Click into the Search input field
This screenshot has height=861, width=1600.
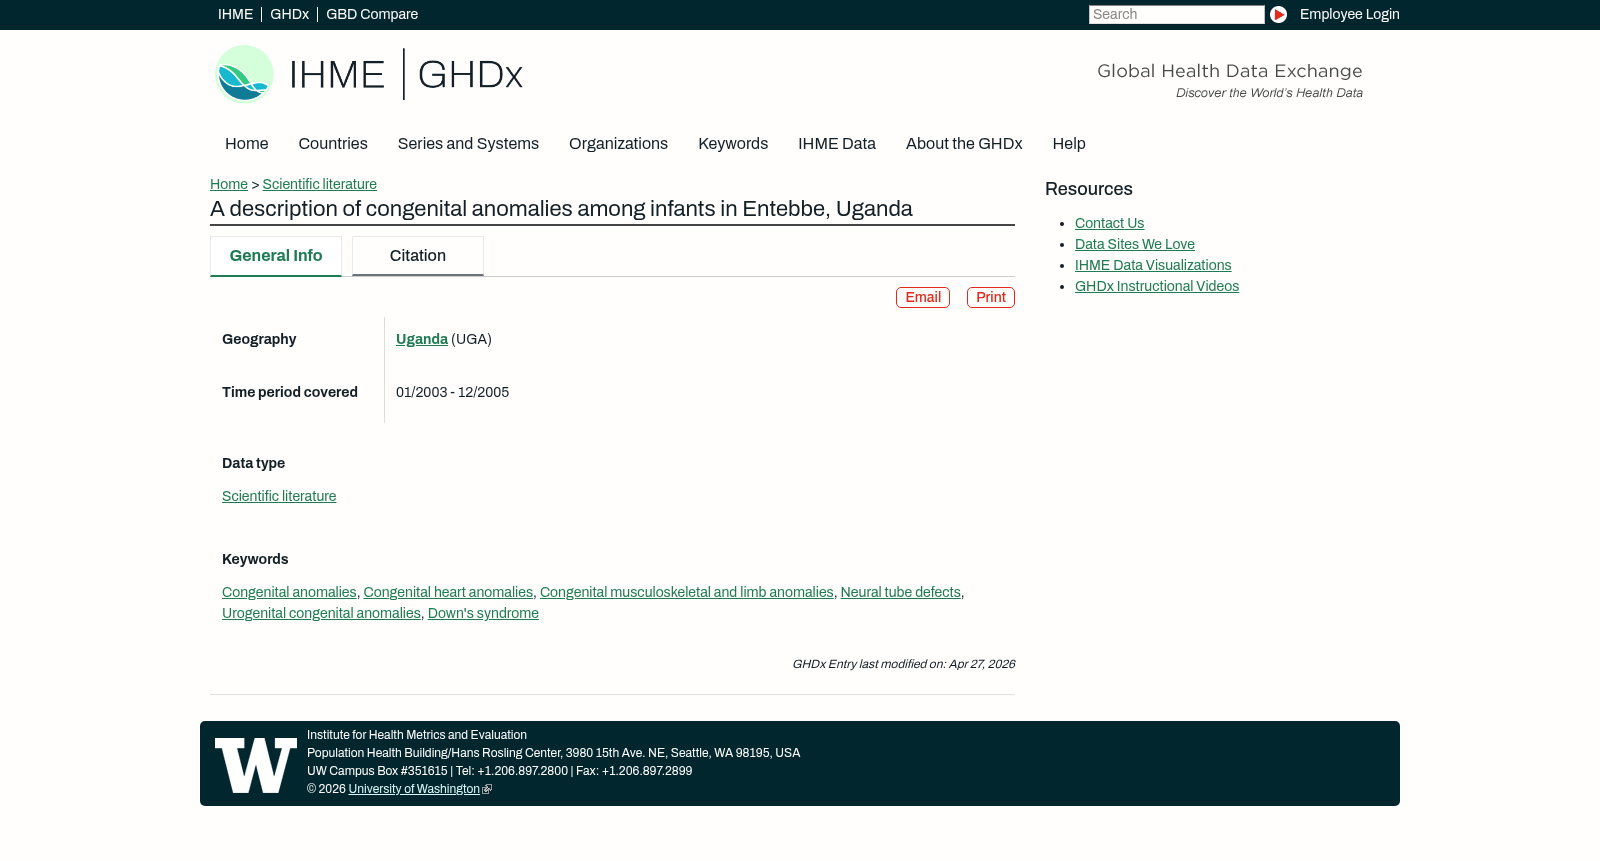pyautogui.click(x=1176, y=14)
